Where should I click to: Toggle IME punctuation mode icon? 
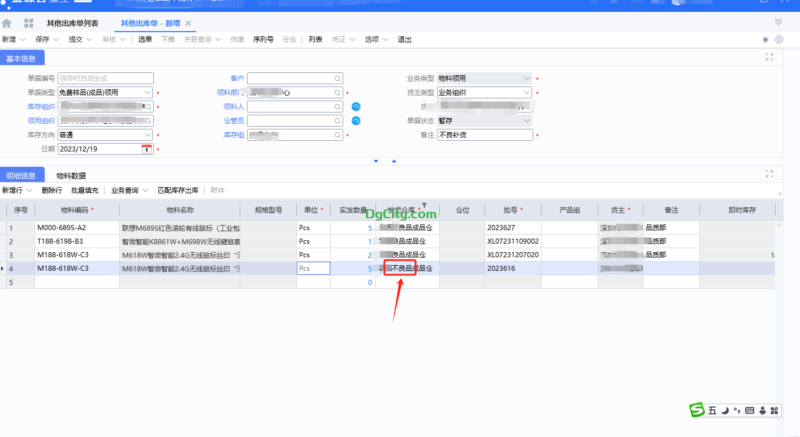pos(737,410)
